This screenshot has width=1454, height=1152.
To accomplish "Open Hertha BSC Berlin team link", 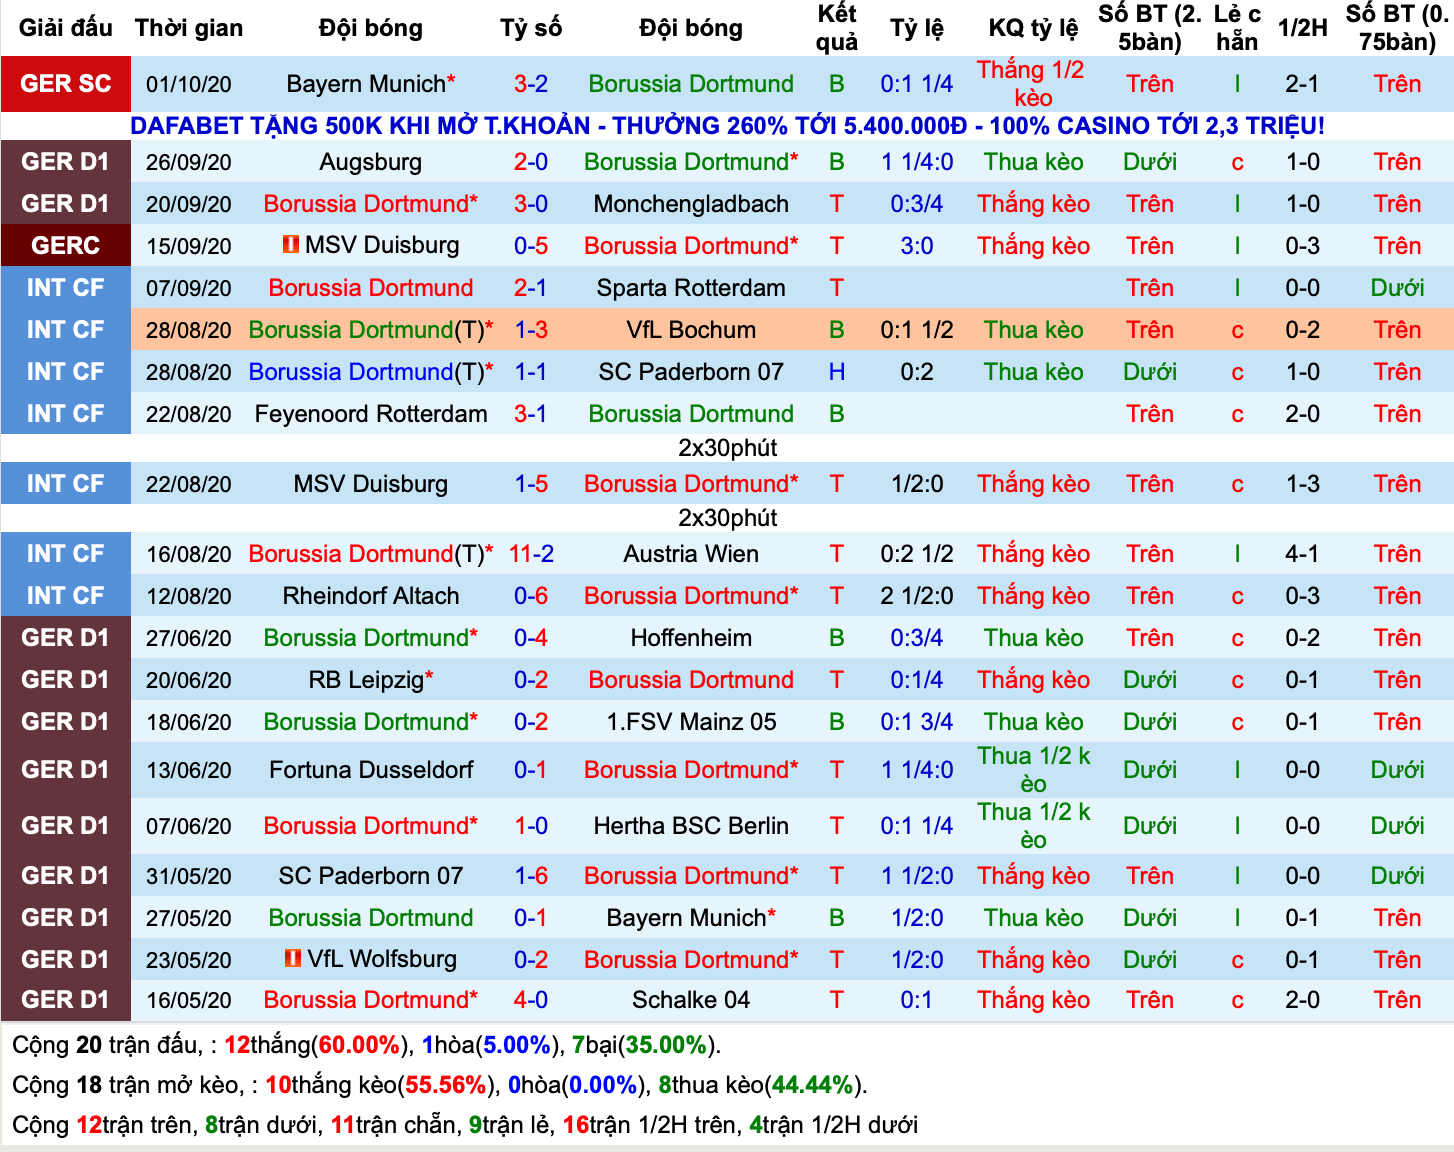I will point(691,826).
